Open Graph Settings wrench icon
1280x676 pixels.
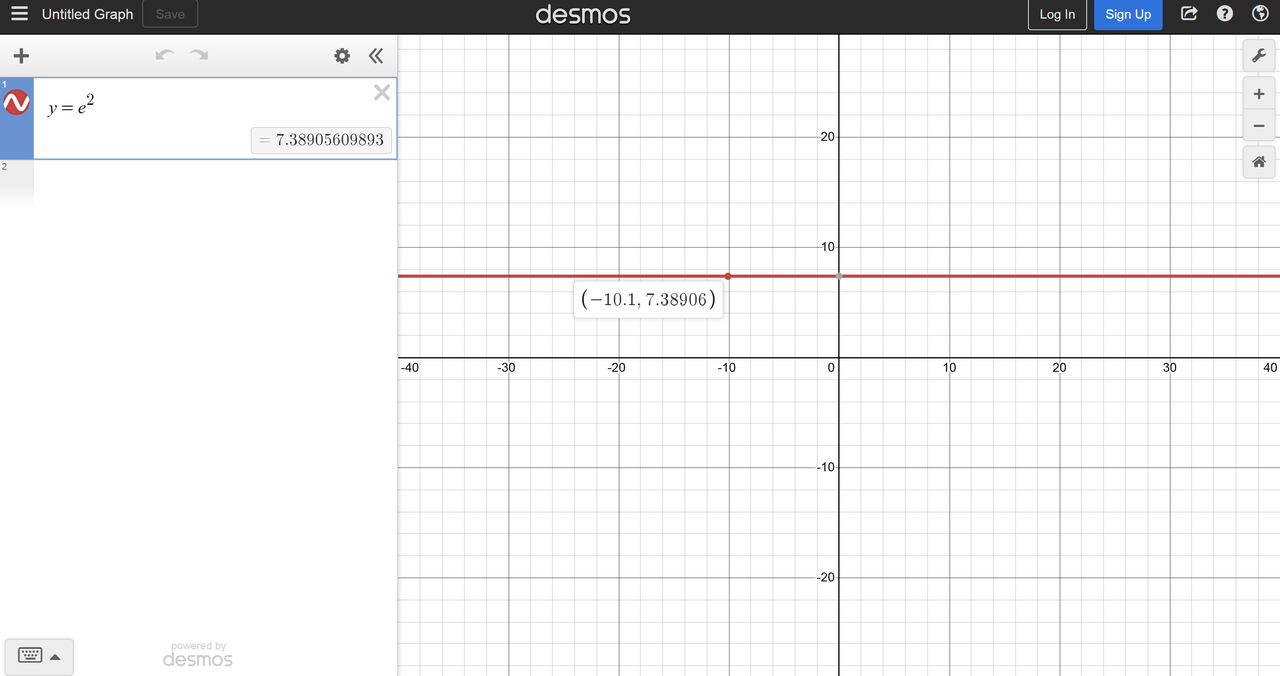[1258, 56]
